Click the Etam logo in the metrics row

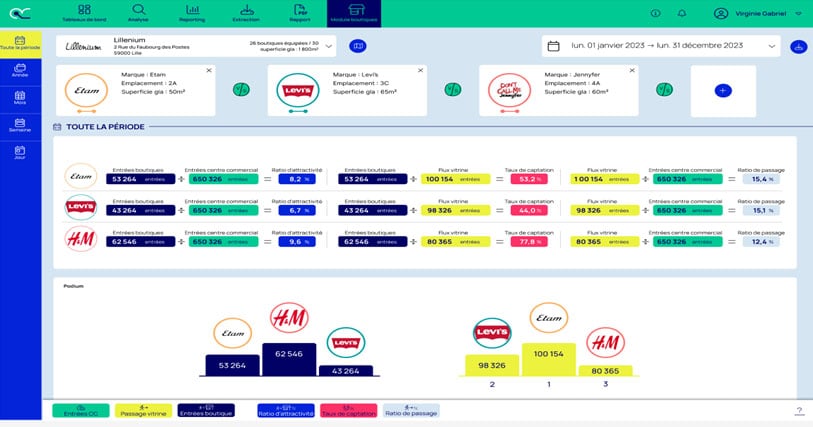[x=81, y=176]
